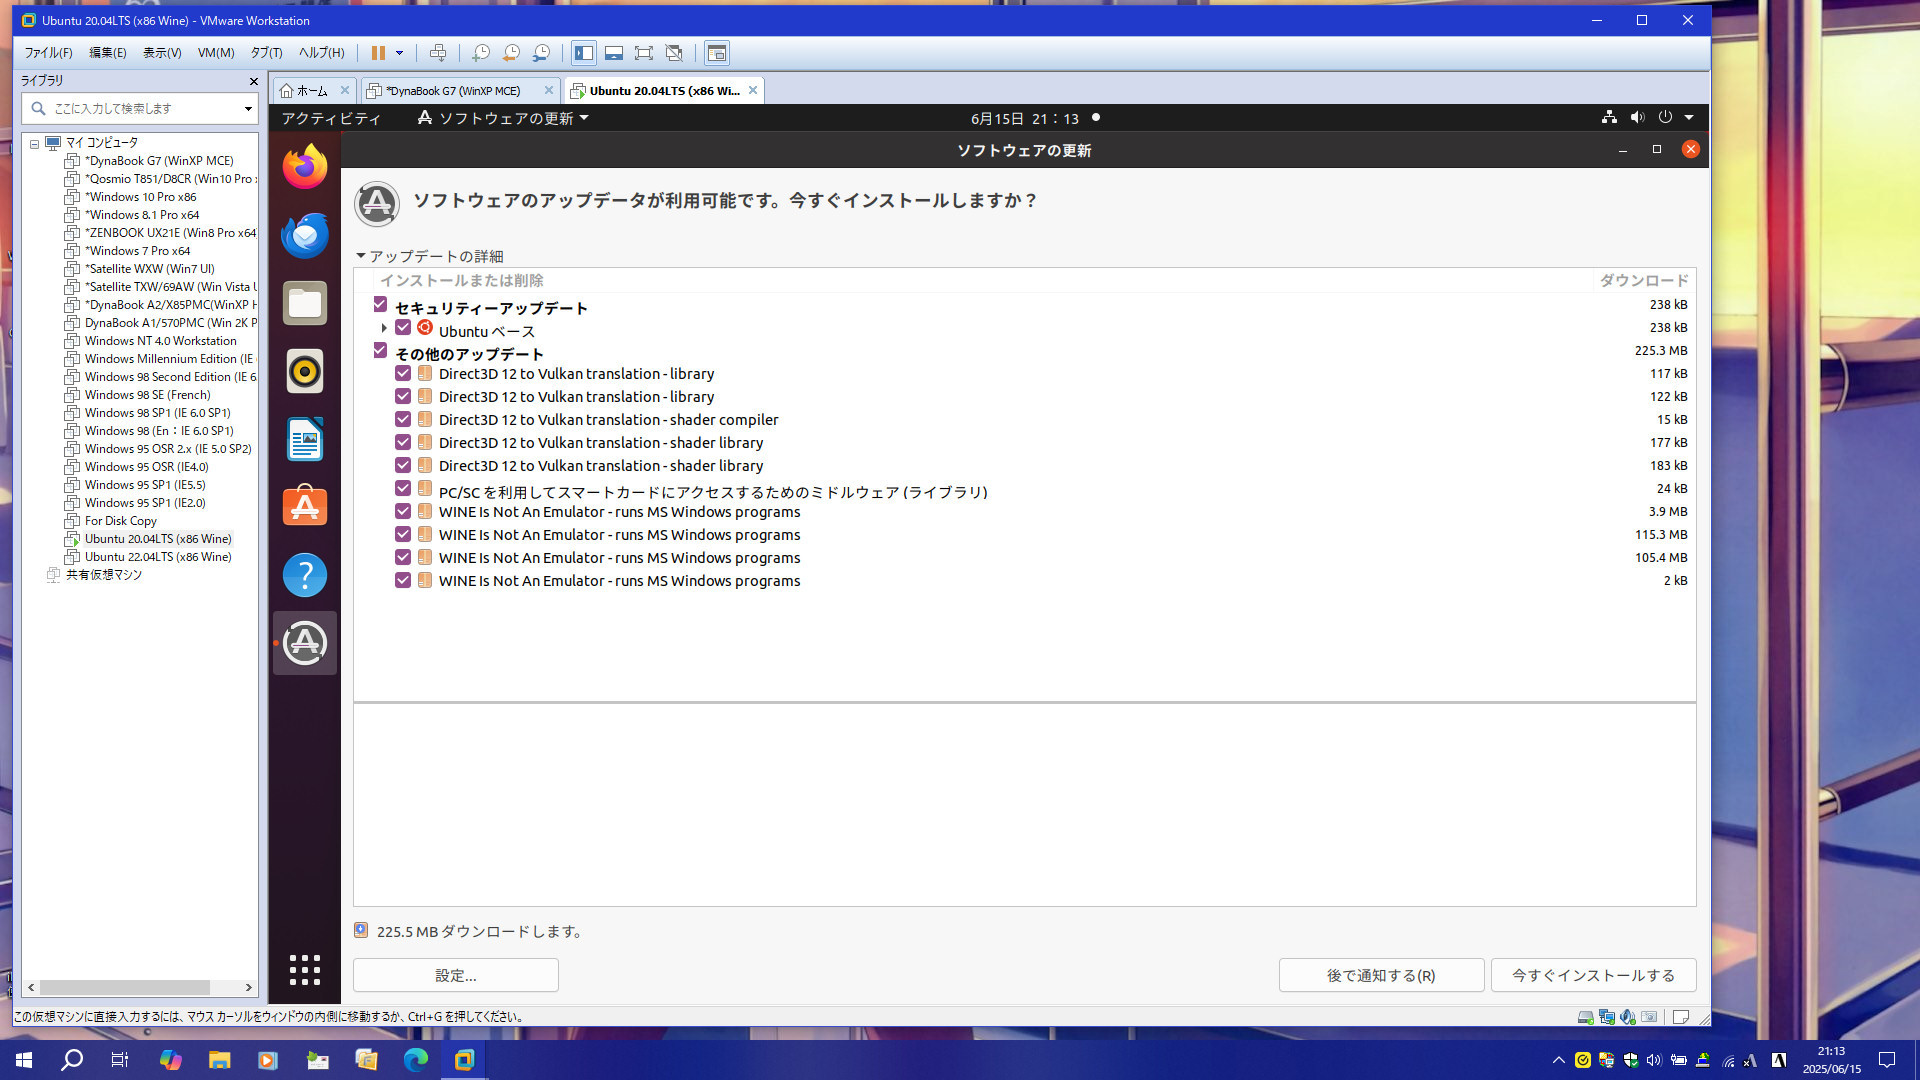Open File Explorer from Windows taskbar
This screenshot has width=1920, height=1080.
pos(219,1060)
